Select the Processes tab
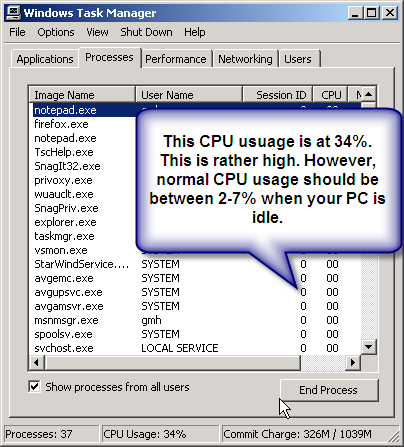Viewport: 404px width, 447px height. (109, 57)
